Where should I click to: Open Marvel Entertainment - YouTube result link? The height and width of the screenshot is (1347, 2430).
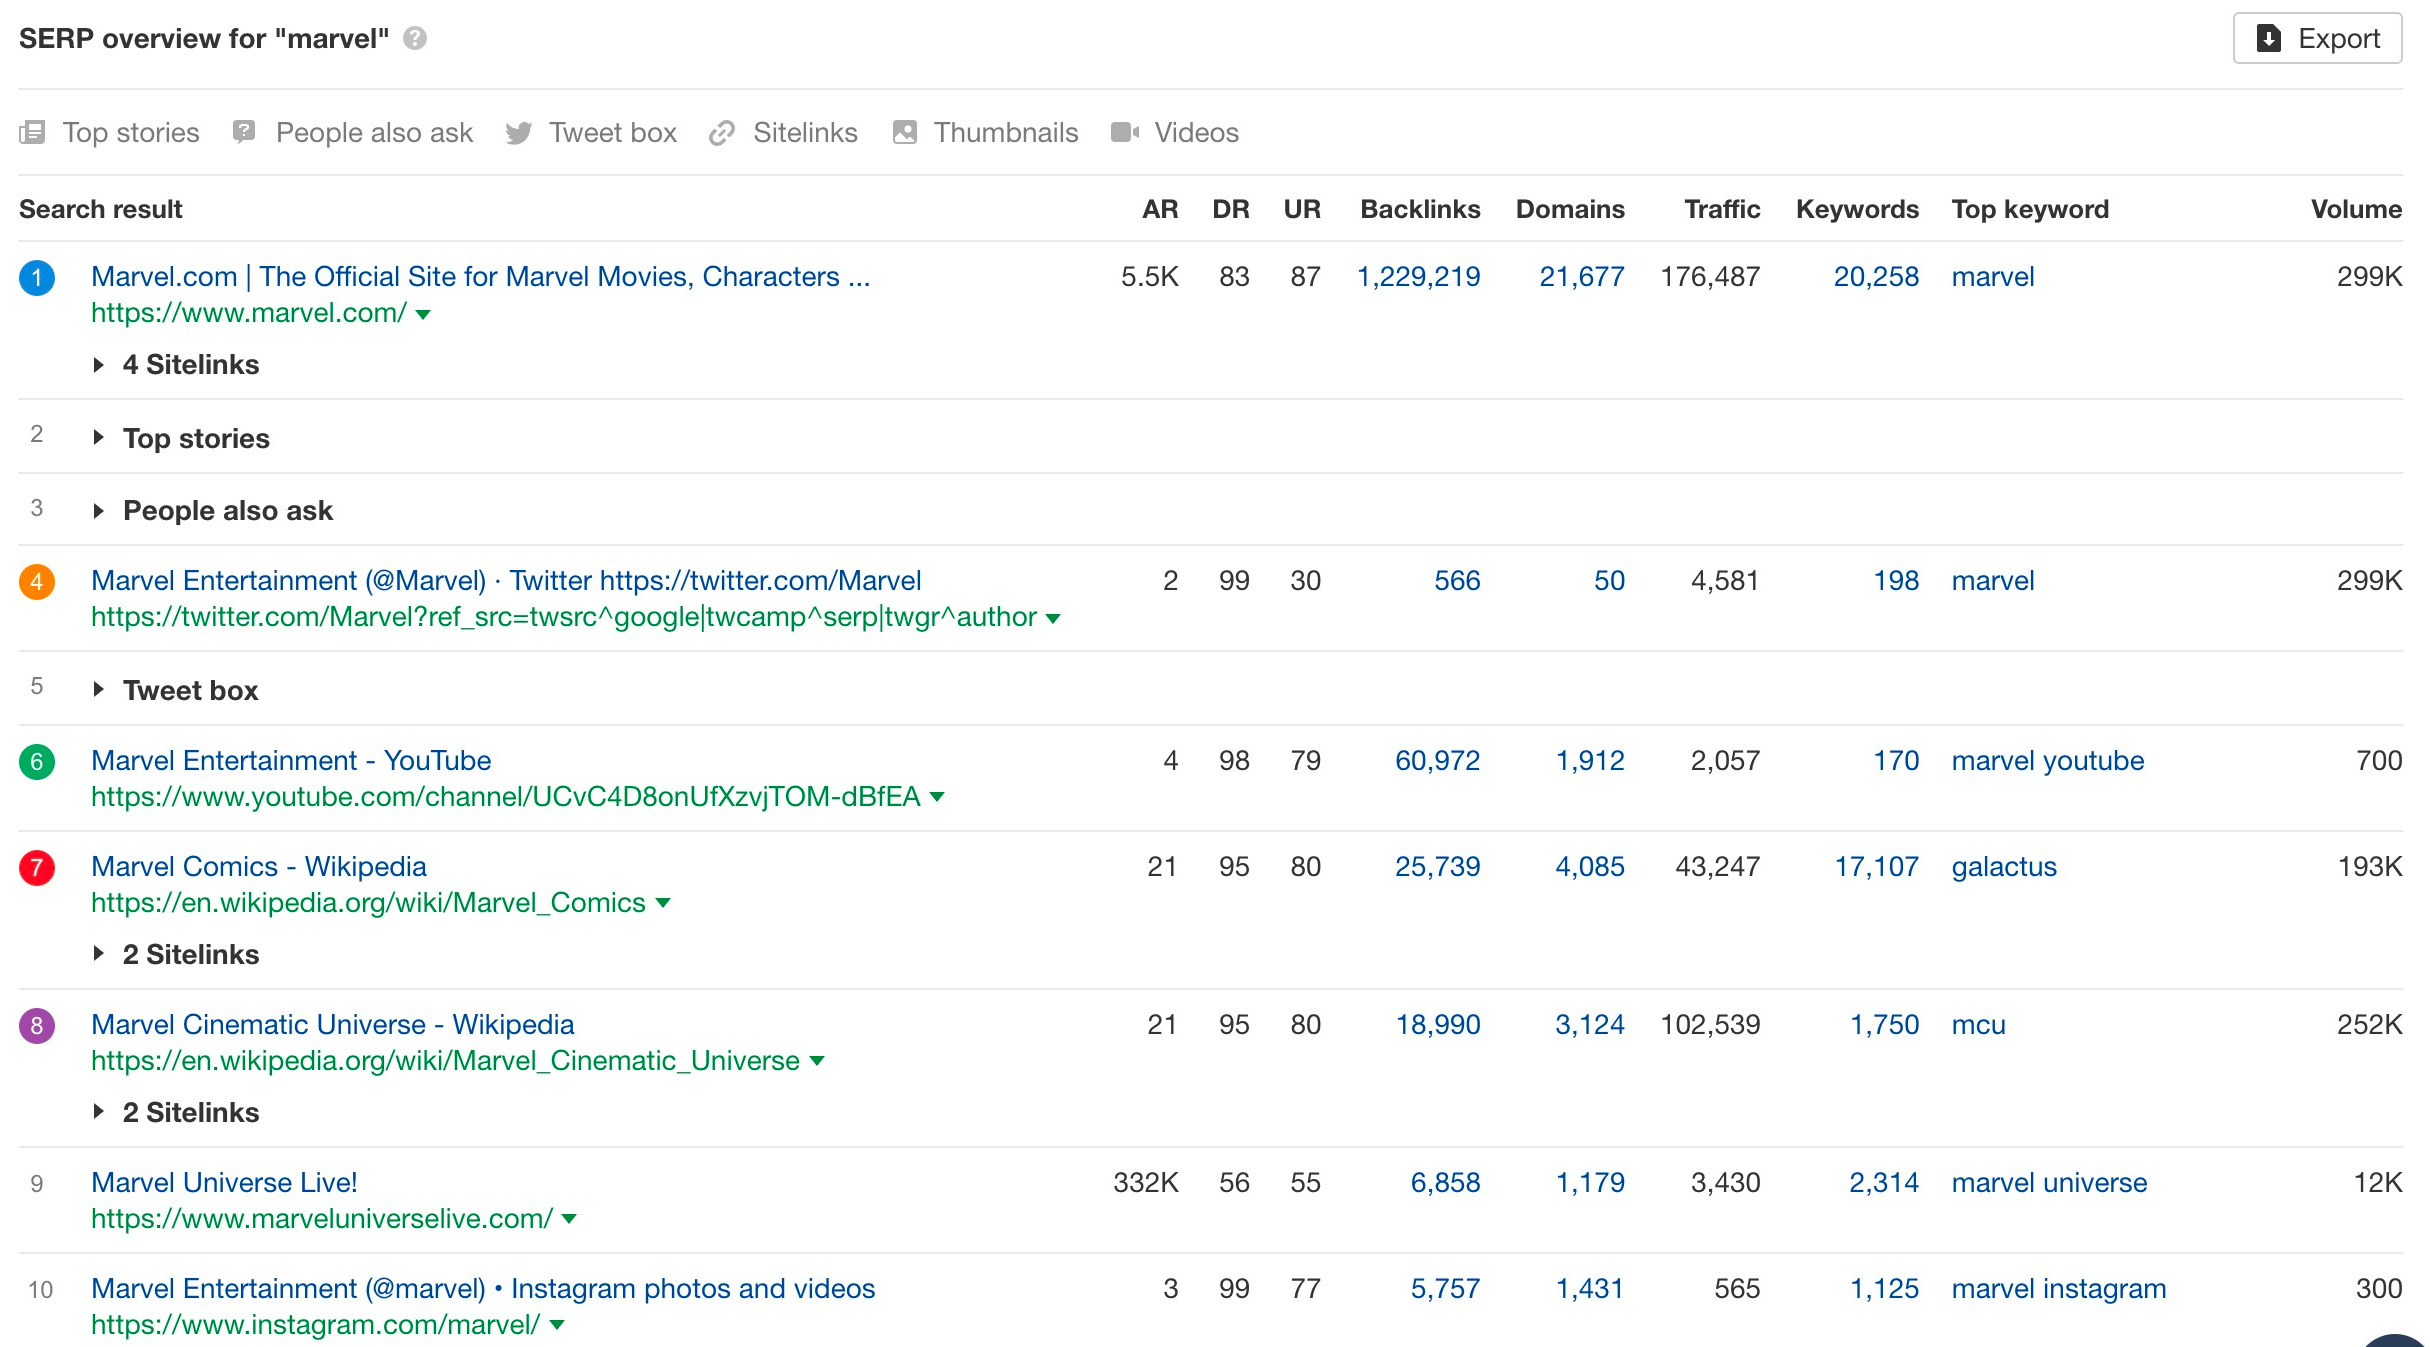tap(291, 760)
